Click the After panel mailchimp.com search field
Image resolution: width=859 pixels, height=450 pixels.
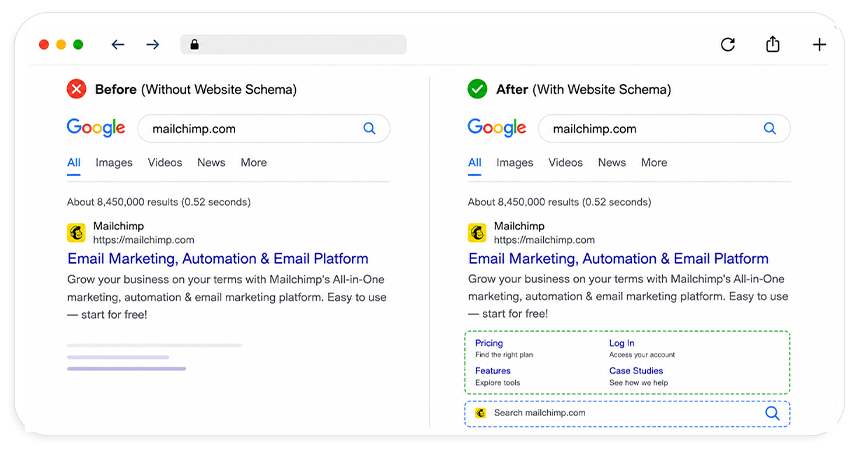coord(664,129)
